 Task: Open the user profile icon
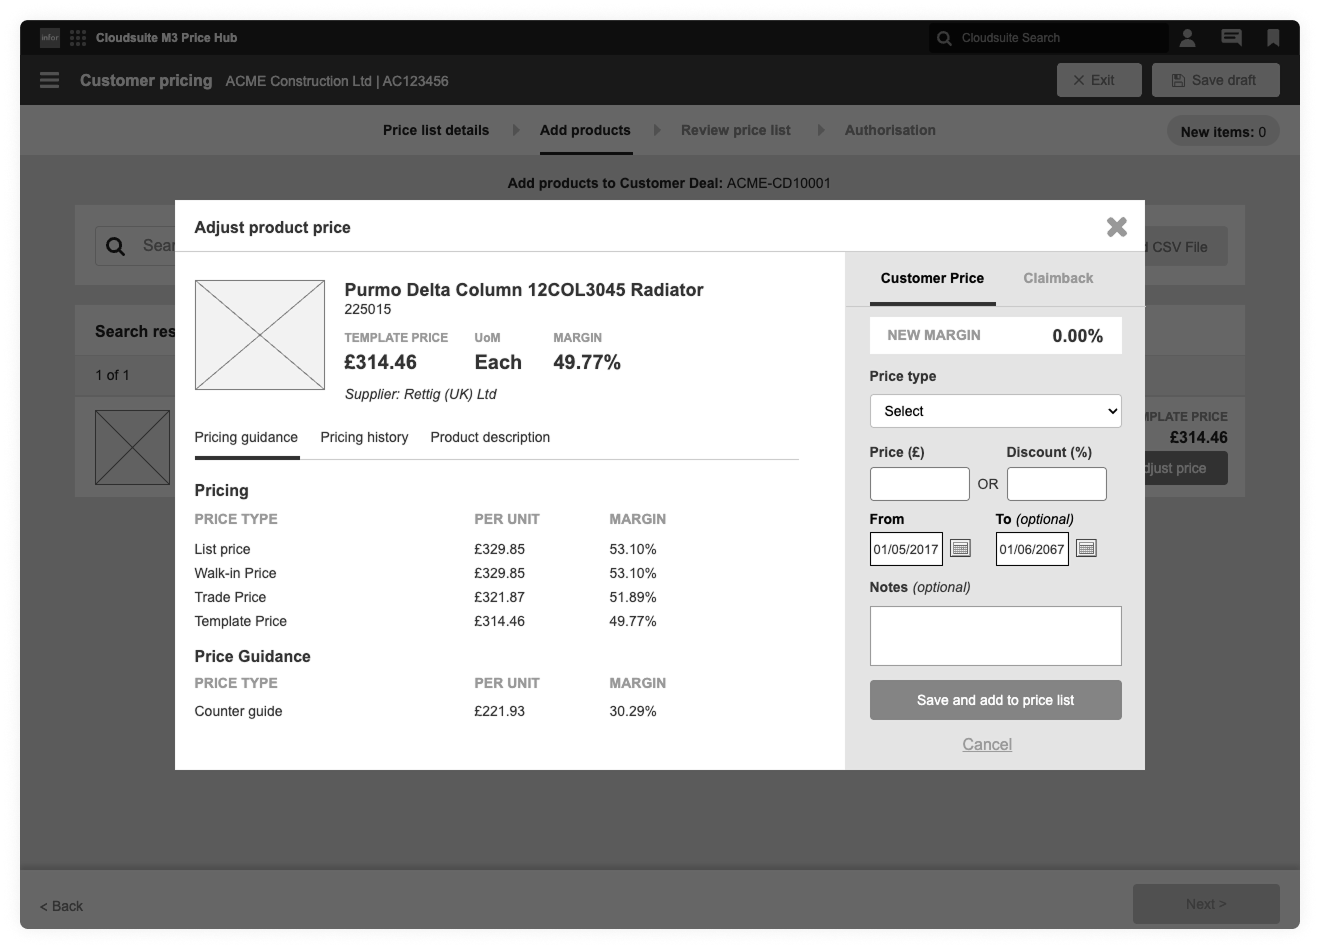point(1187,38)
